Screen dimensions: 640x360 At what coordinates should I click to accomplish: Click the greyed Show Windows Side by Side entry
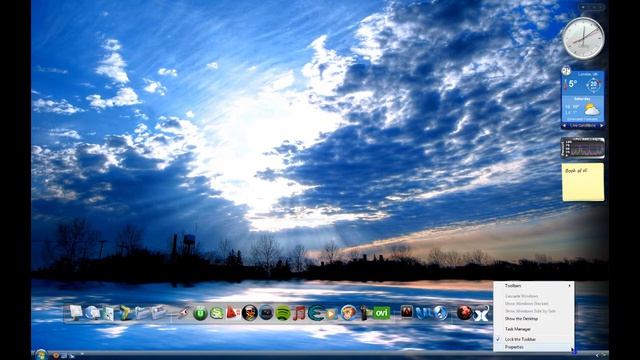pyautogui.click(x=530, y=311)
